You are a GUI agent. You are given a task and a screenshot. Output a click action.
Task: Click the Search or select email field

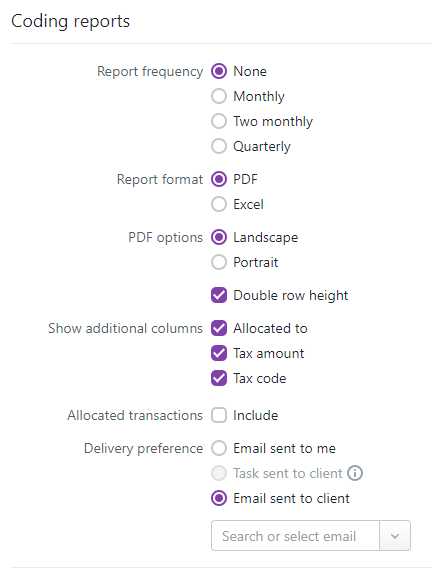pos(295,536)
